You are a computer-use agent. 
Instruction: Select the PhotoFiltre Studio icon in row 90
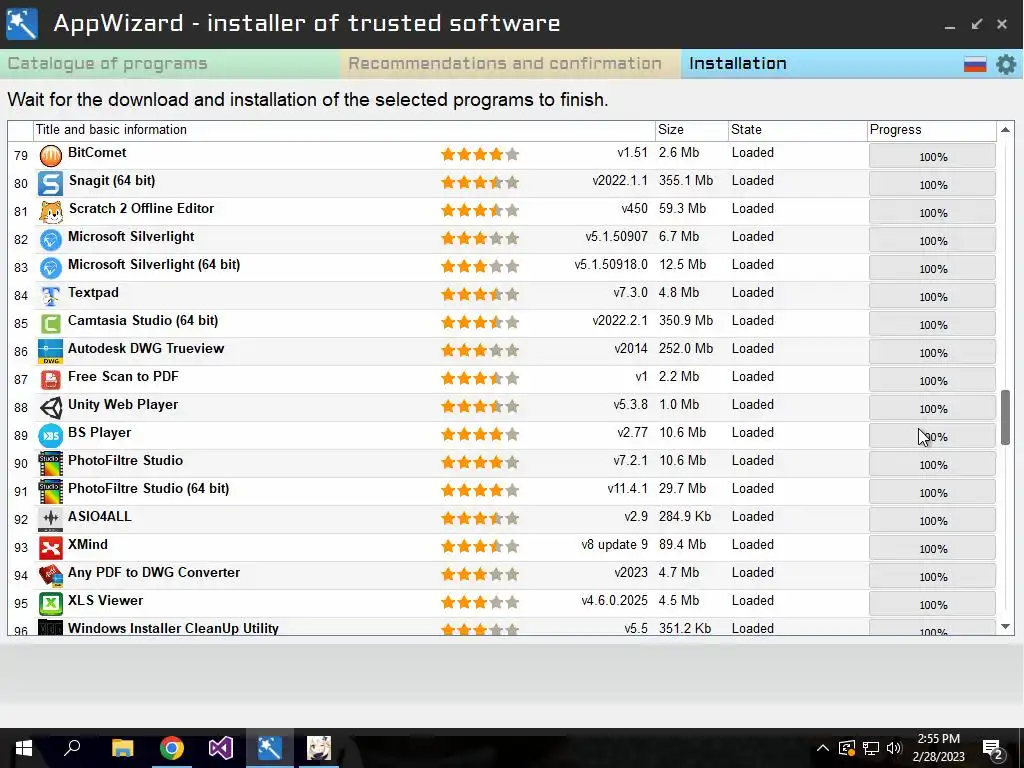pos(50,464)
